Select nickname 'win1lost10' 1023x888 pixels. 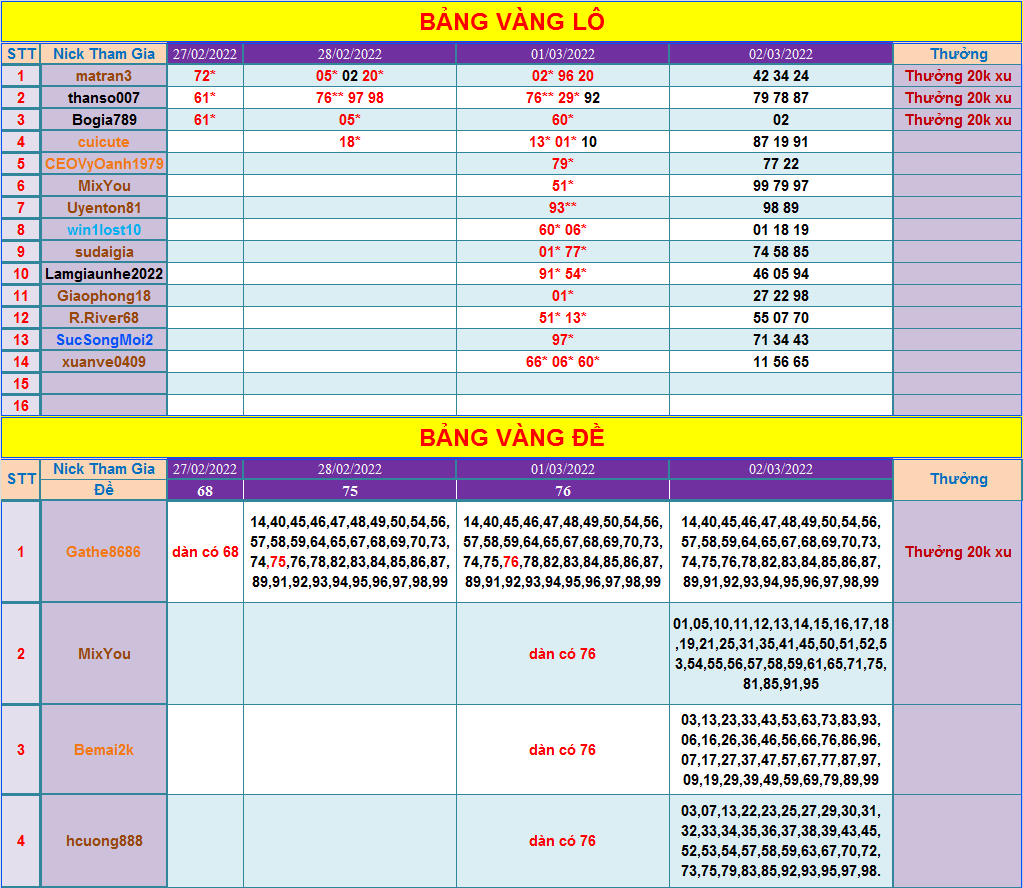[104, 230]
